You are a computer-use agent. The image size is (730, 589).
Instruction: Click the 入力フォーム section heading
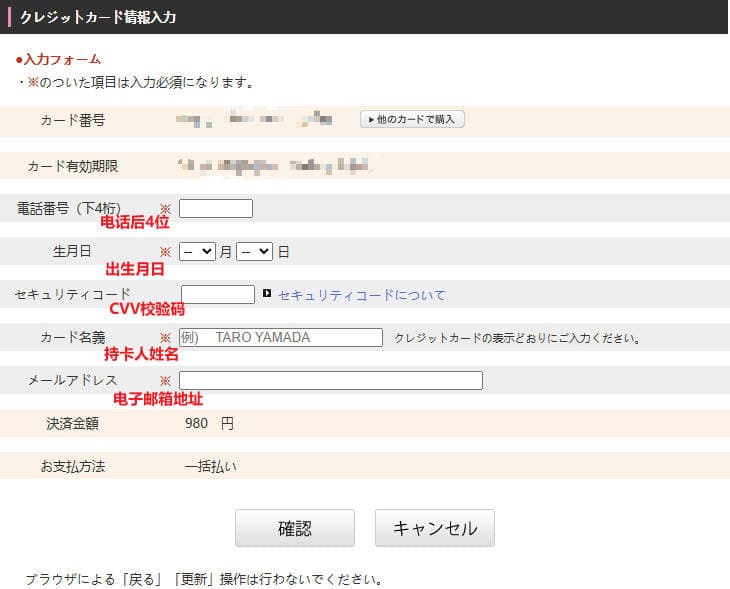click(58, 60)
